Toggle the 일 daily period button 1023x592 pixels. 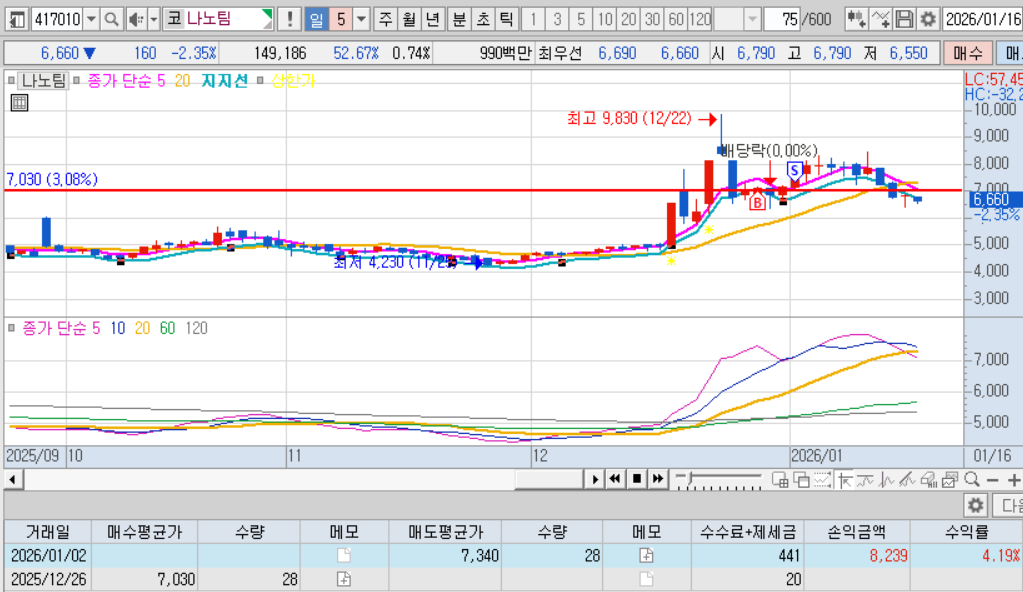tap(316, 20)
